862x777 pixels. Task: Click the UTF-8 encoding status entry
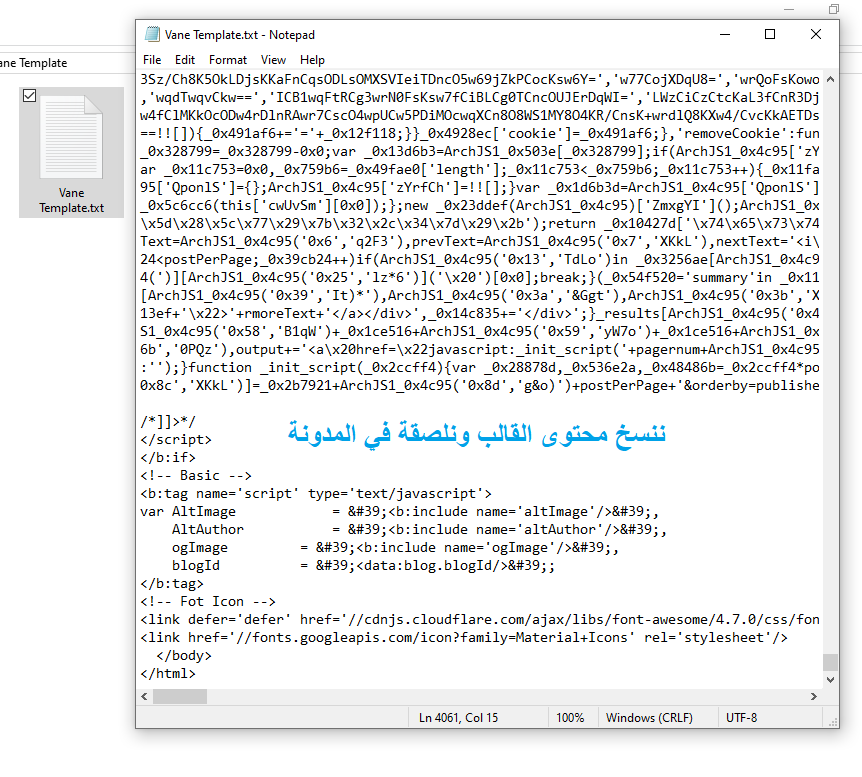pyautogui.click(x=741, y=718)
